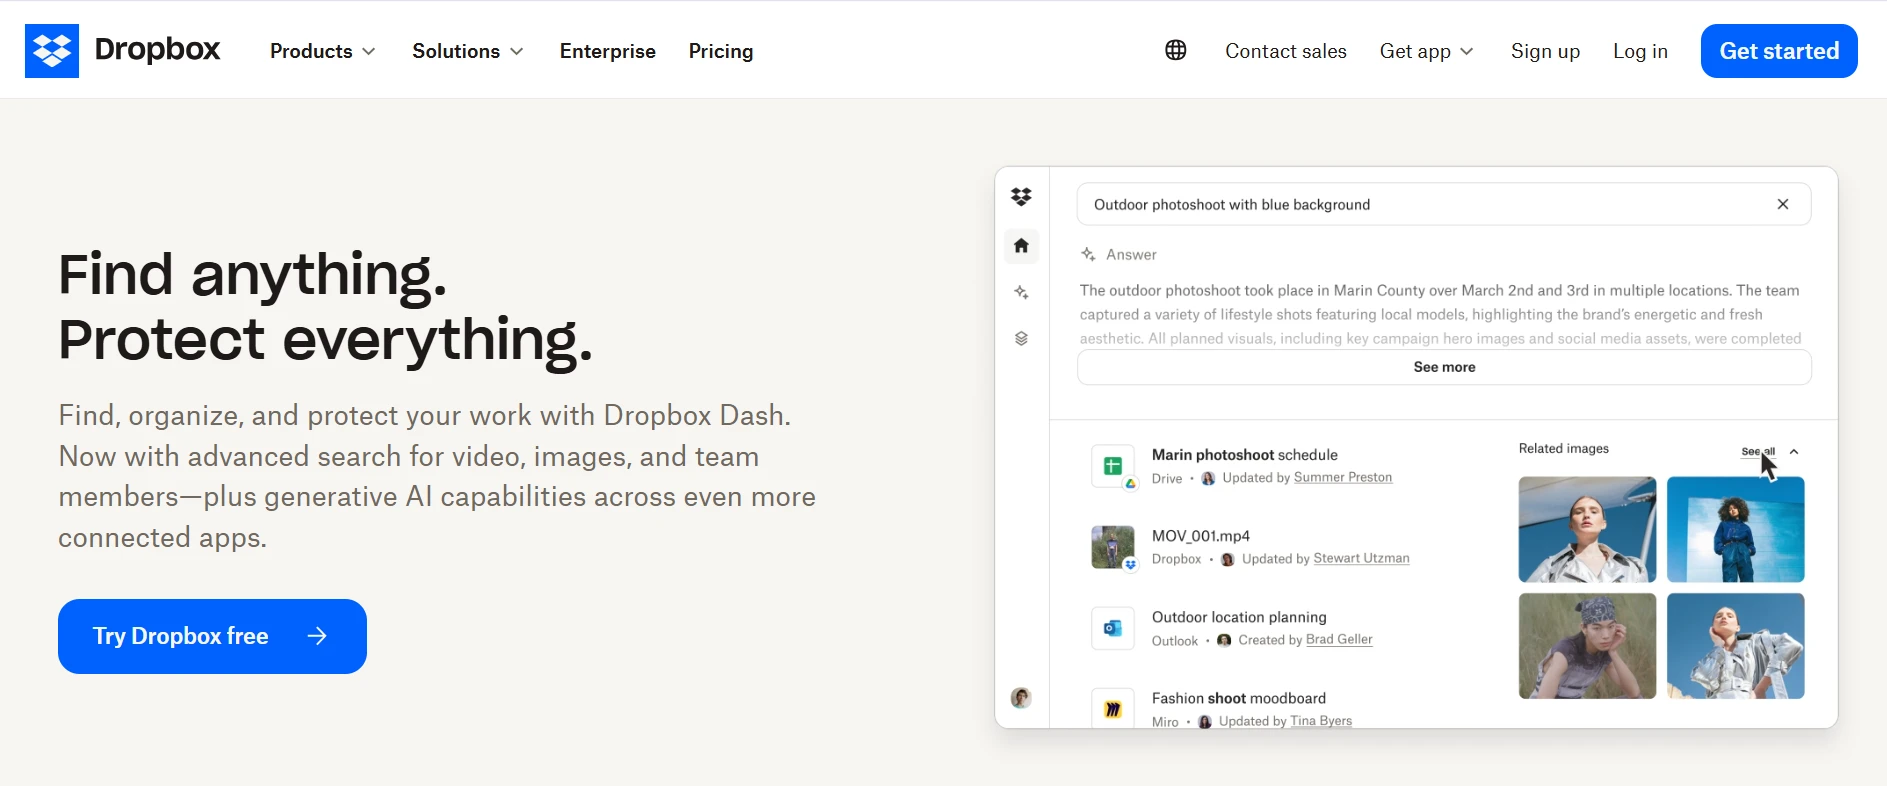Viewport: 1887px width, 786px height.
Task: Open the language selector globe icon
Action: tap(1176, 50)
